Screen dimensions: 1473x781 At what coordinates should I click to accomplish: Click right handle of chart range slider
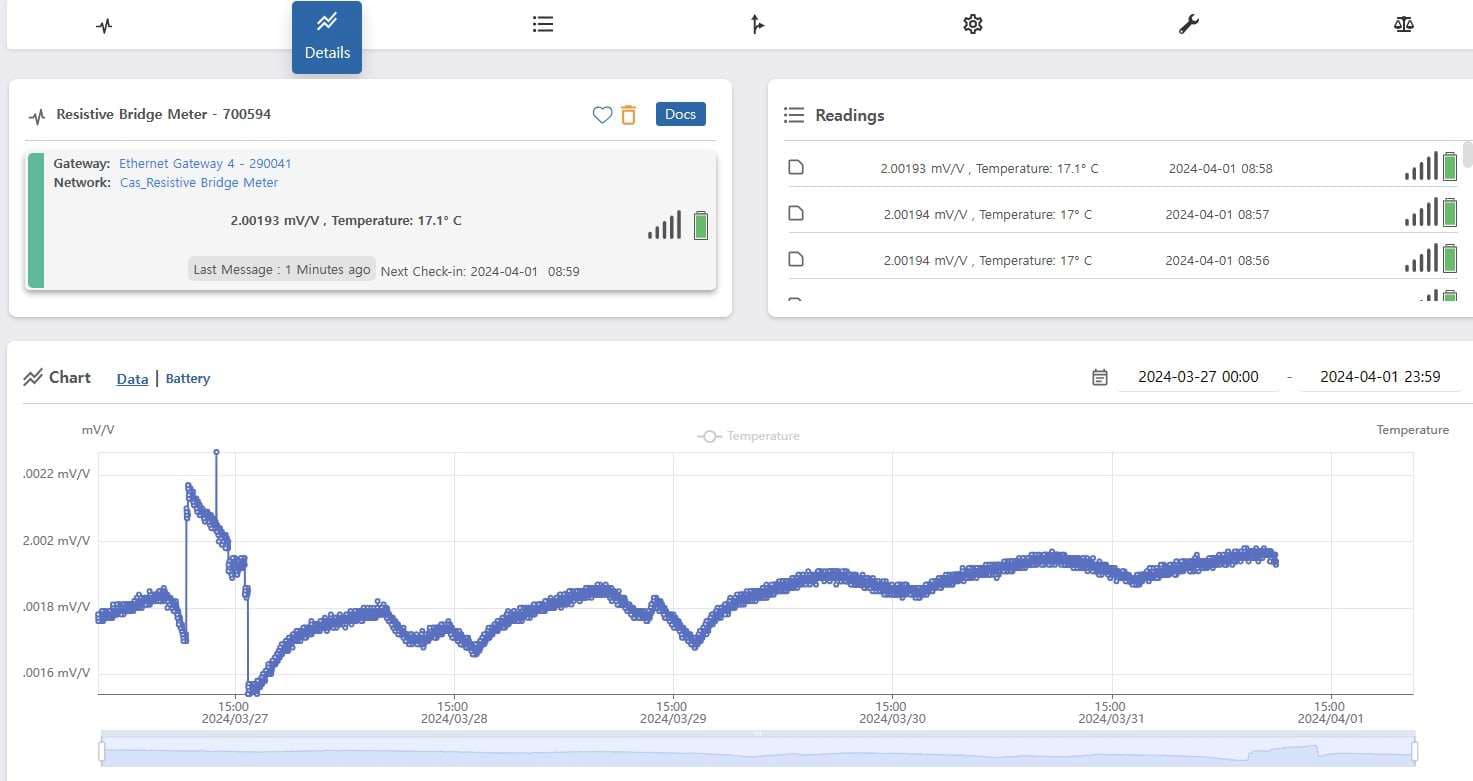pos(1414,751)
